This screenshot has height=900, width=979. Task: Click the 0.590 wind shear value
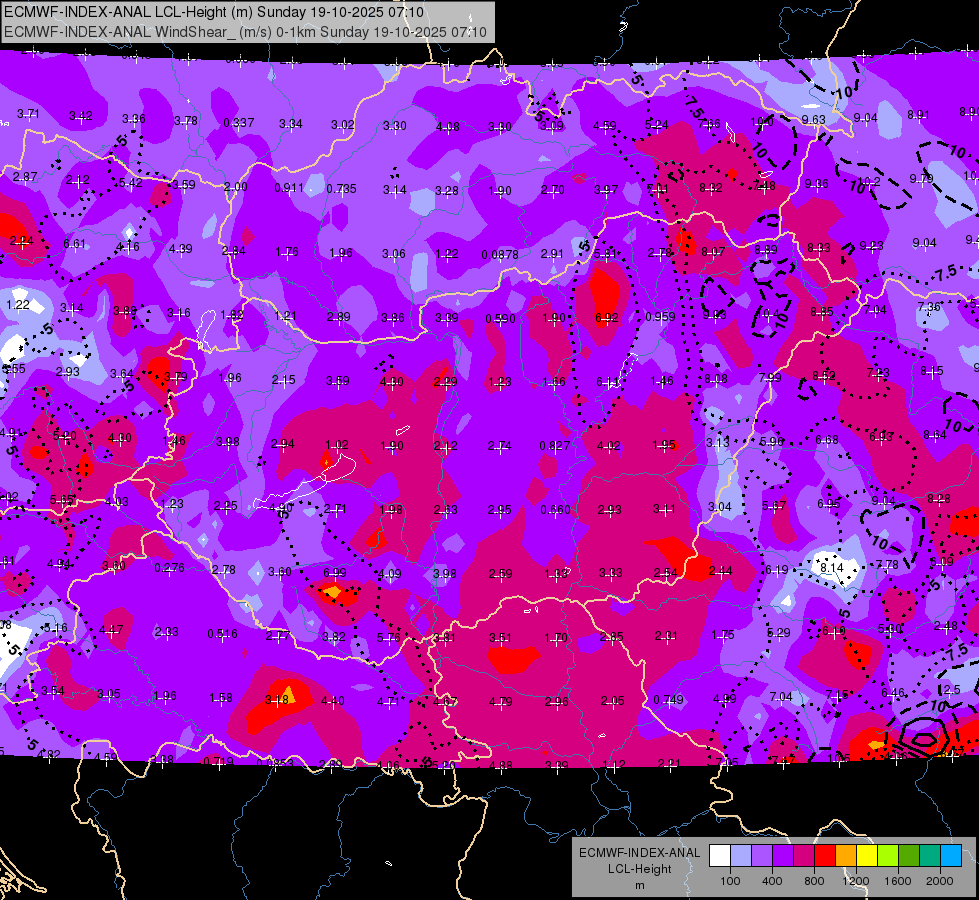501,319
